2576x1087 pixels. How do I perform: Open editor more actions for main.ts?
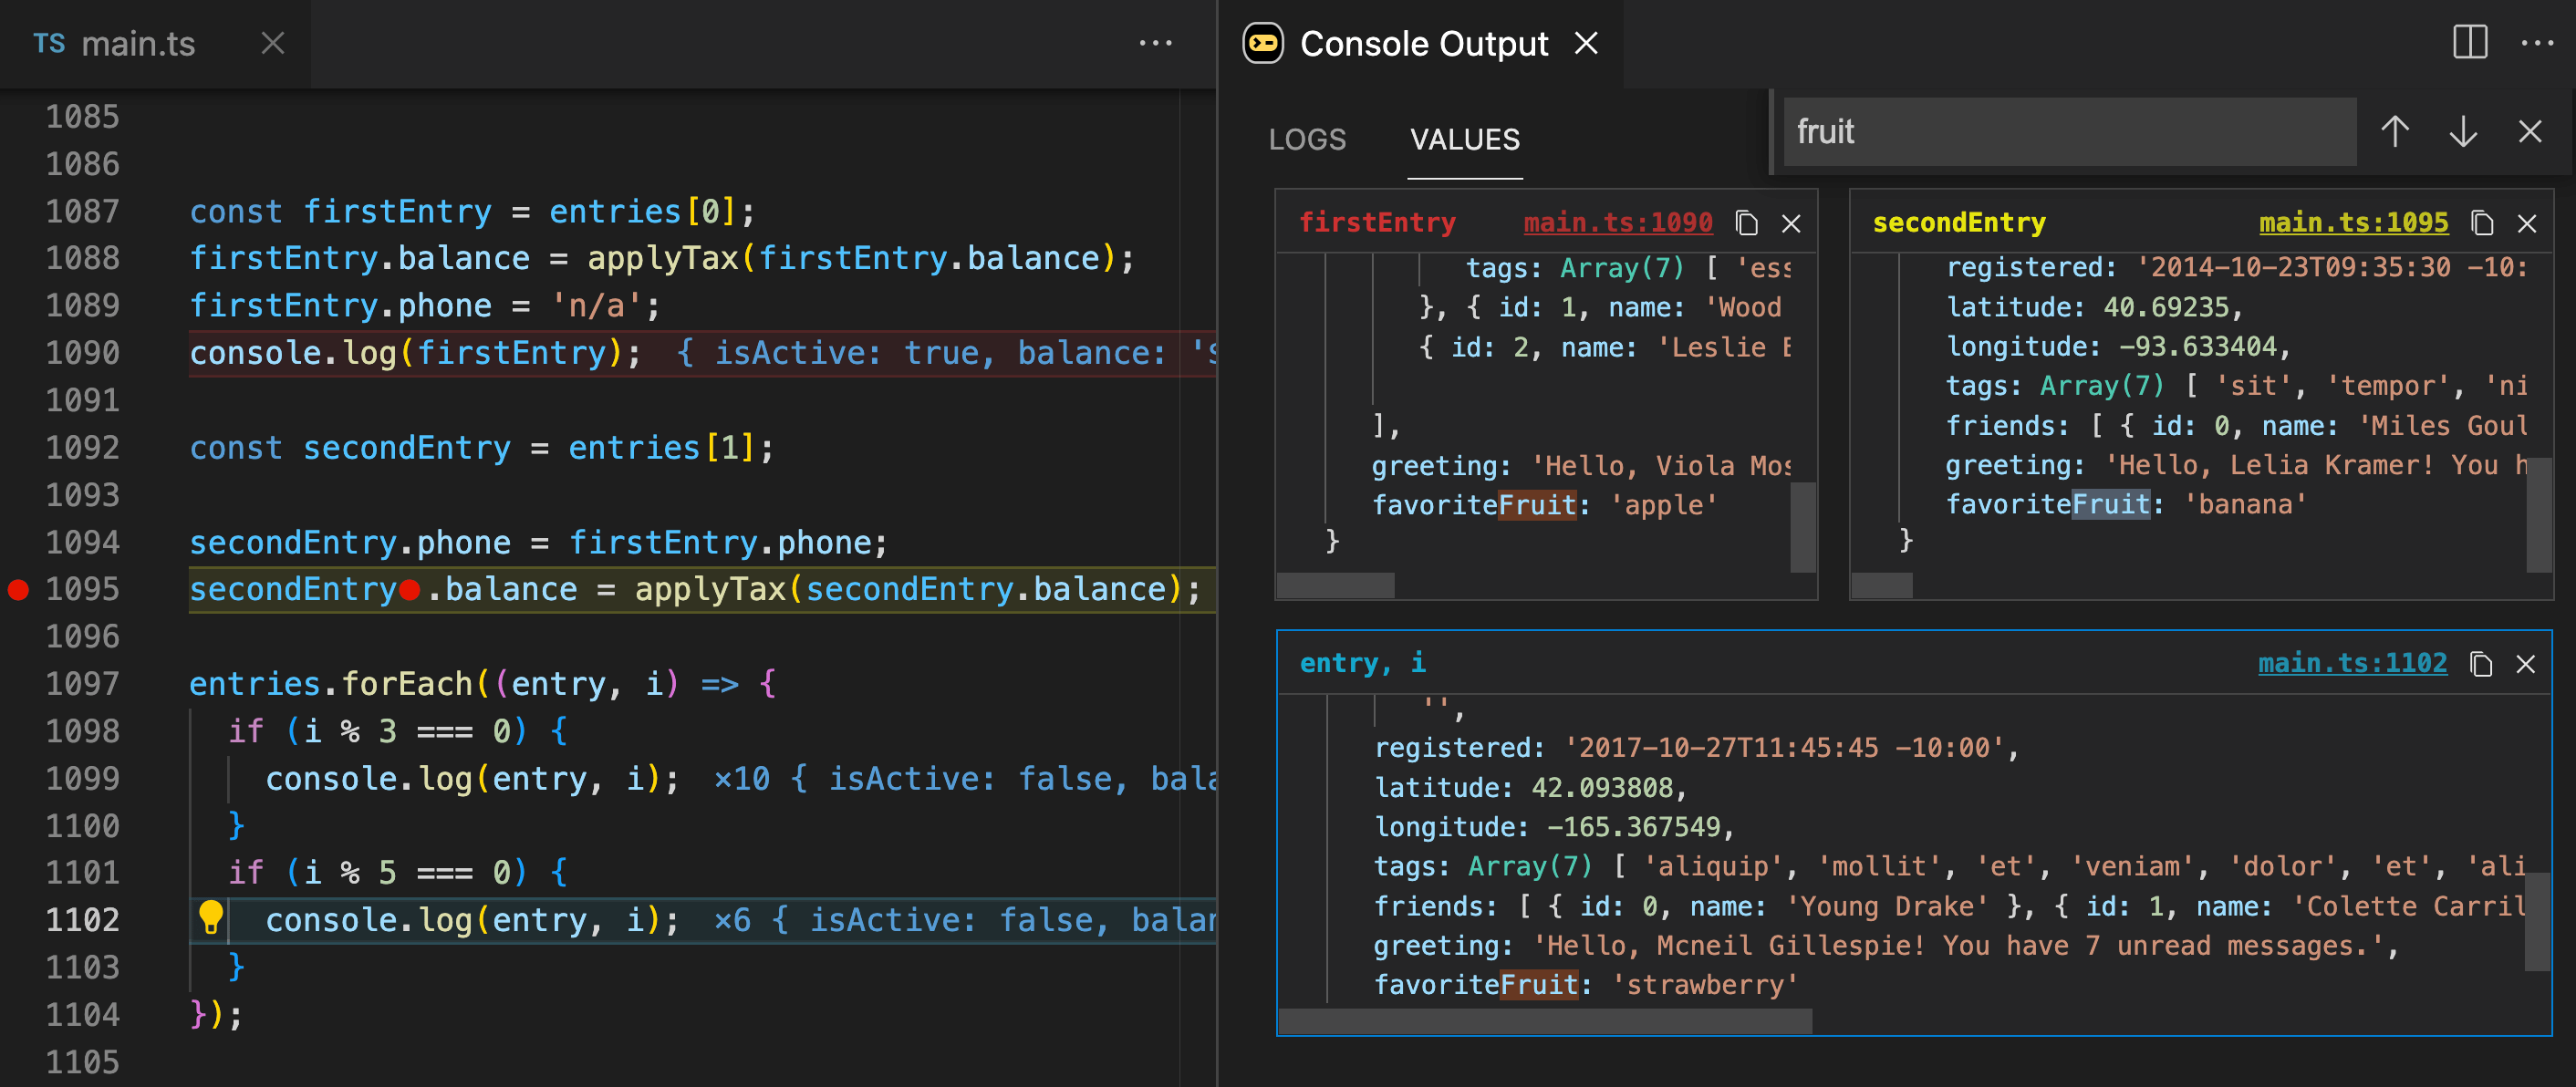coord(1155,43)
